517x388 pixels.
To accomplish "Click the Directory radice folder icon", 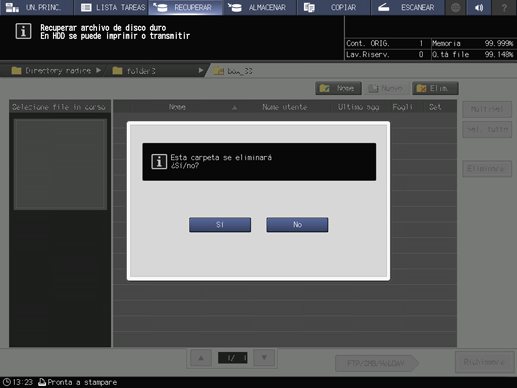I will pyautogui.click(x=16, y=70).
